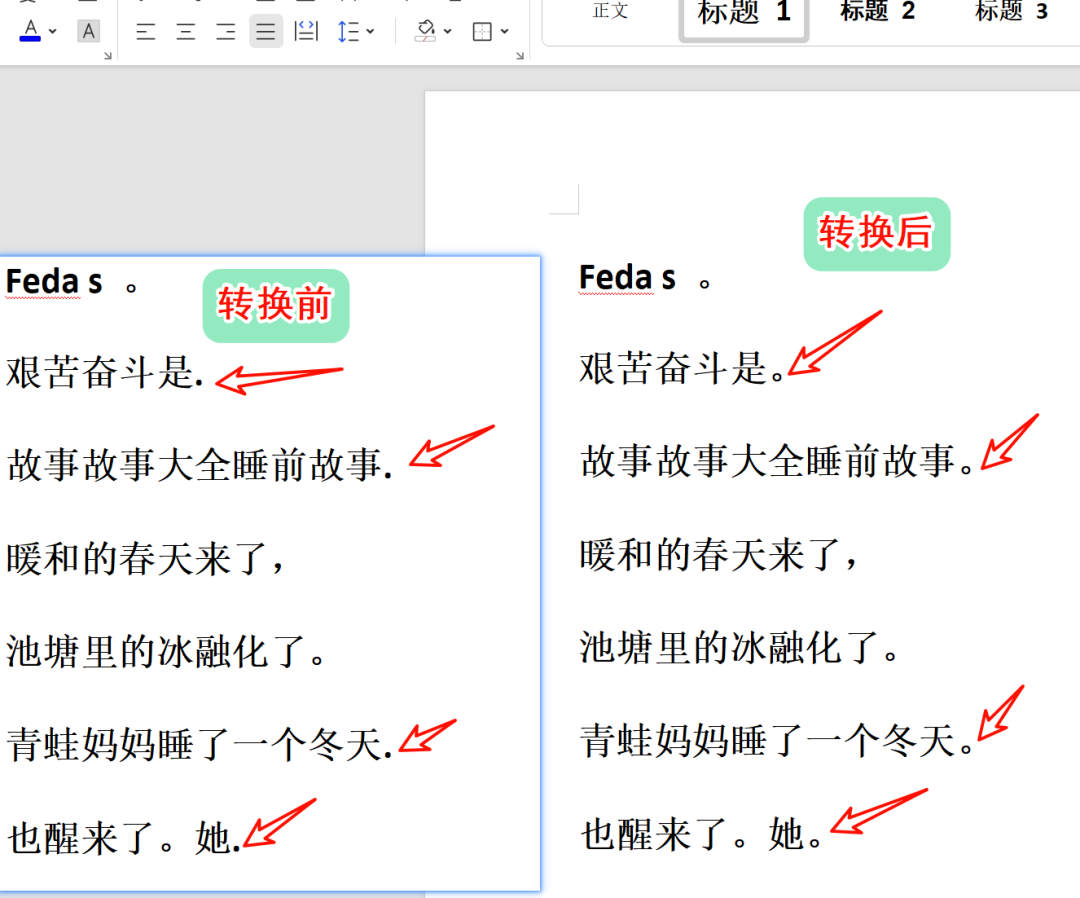Expand the font color dropdown arrow
The image size is (1080, 898).
50,31
